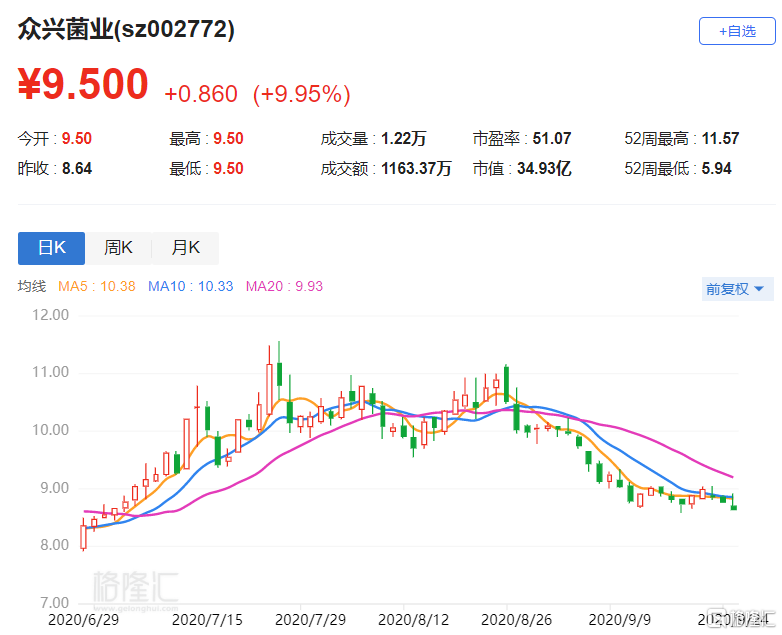782x635 pixels.
Task: Click the first candlestick at 2020/6/29
Action: pos(83,536)
